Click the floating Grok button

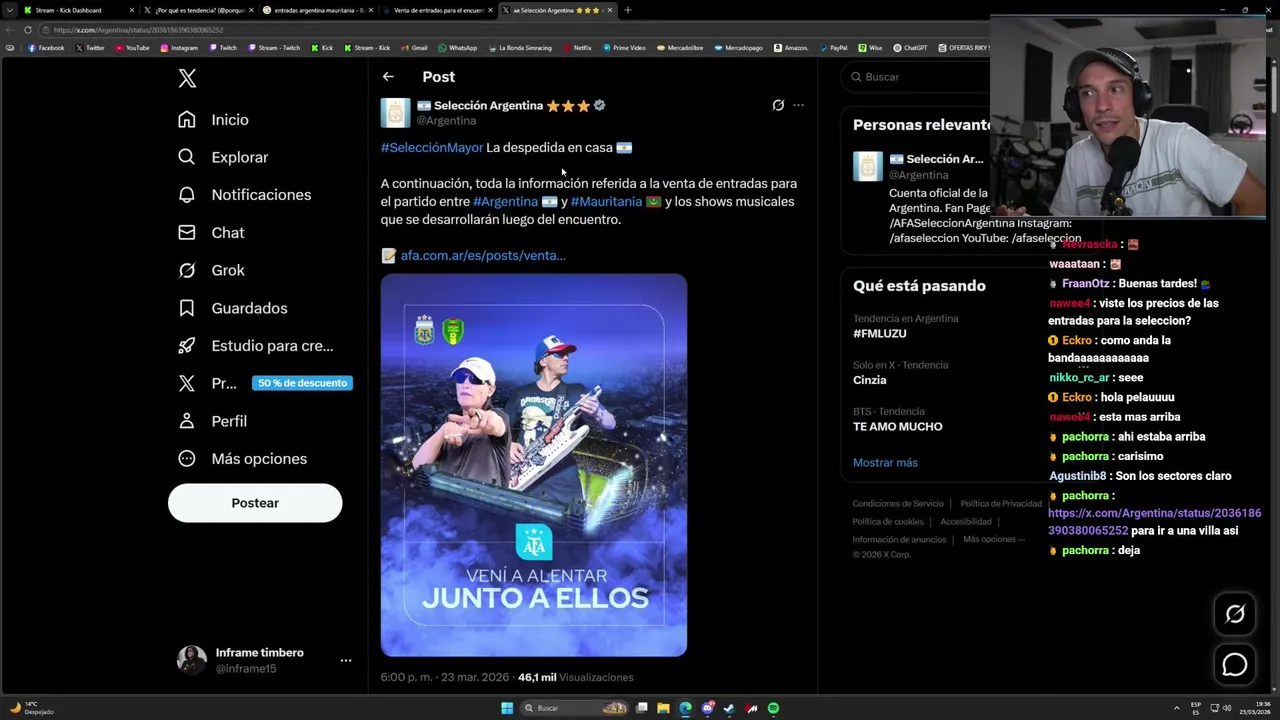point(1235,614)
